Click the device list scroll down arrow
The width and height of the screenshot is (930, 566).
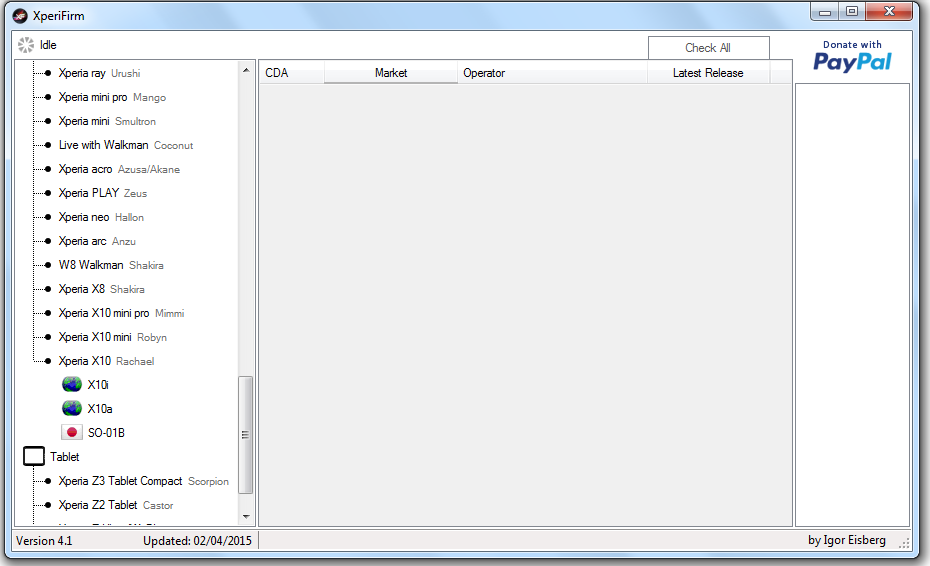pyautogui.click(x=246, y=517)
